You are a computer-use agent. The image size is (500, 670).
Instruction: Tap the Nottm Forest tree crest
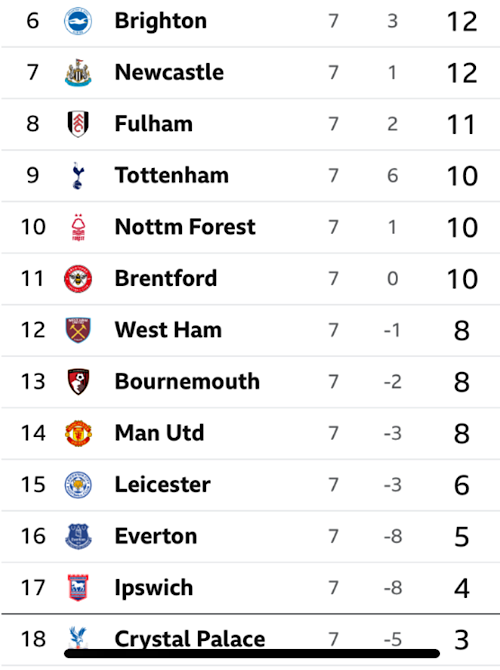78,227
